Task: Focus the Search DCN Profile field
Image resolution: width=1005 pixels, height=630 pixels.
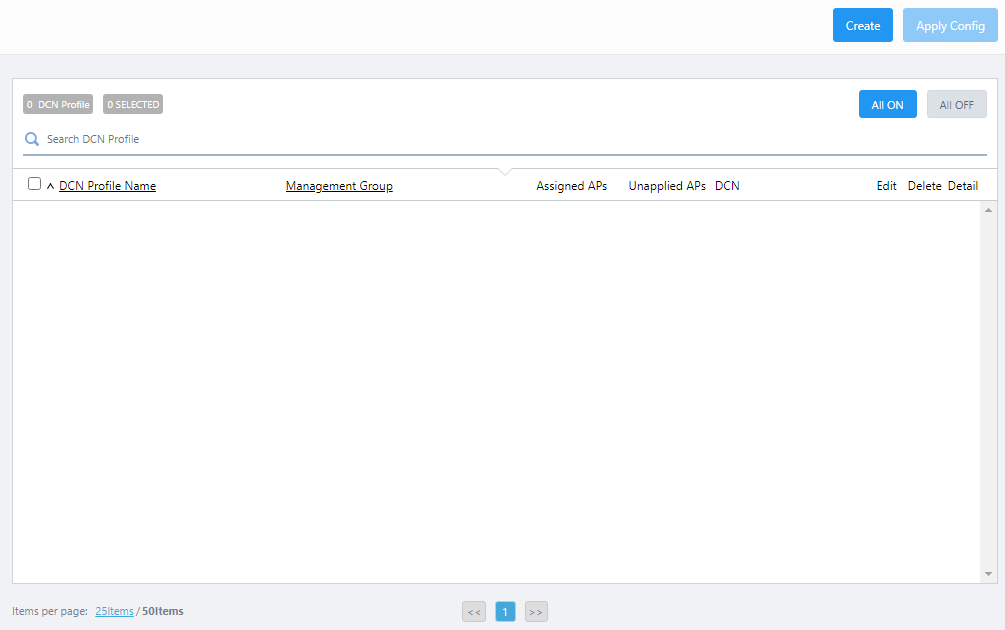Action: click(x=500, y=139)
